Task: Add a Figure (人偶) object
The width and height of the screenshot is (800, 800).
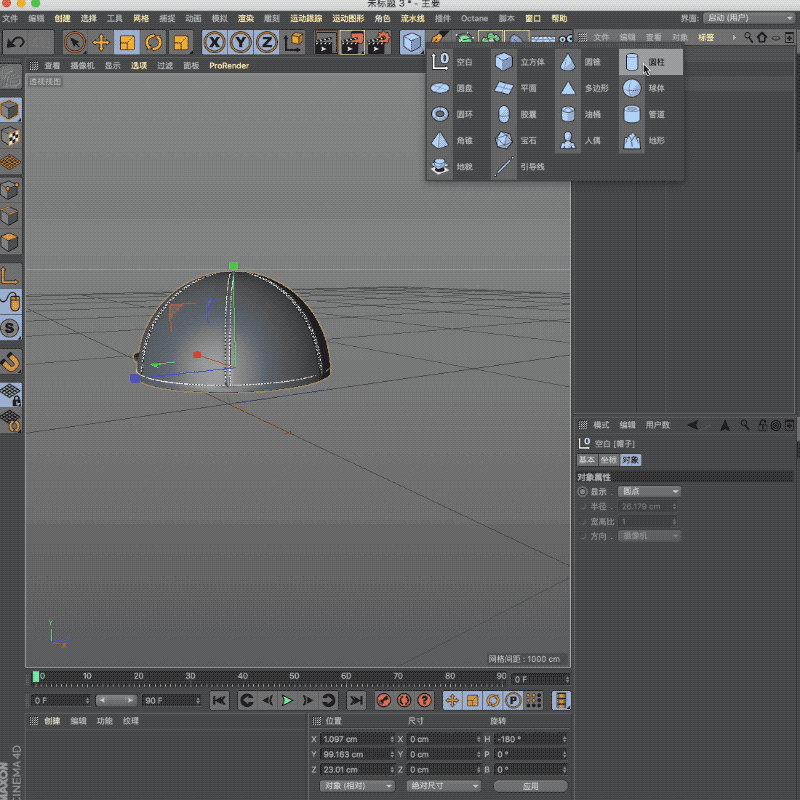Action: [580, 141]
